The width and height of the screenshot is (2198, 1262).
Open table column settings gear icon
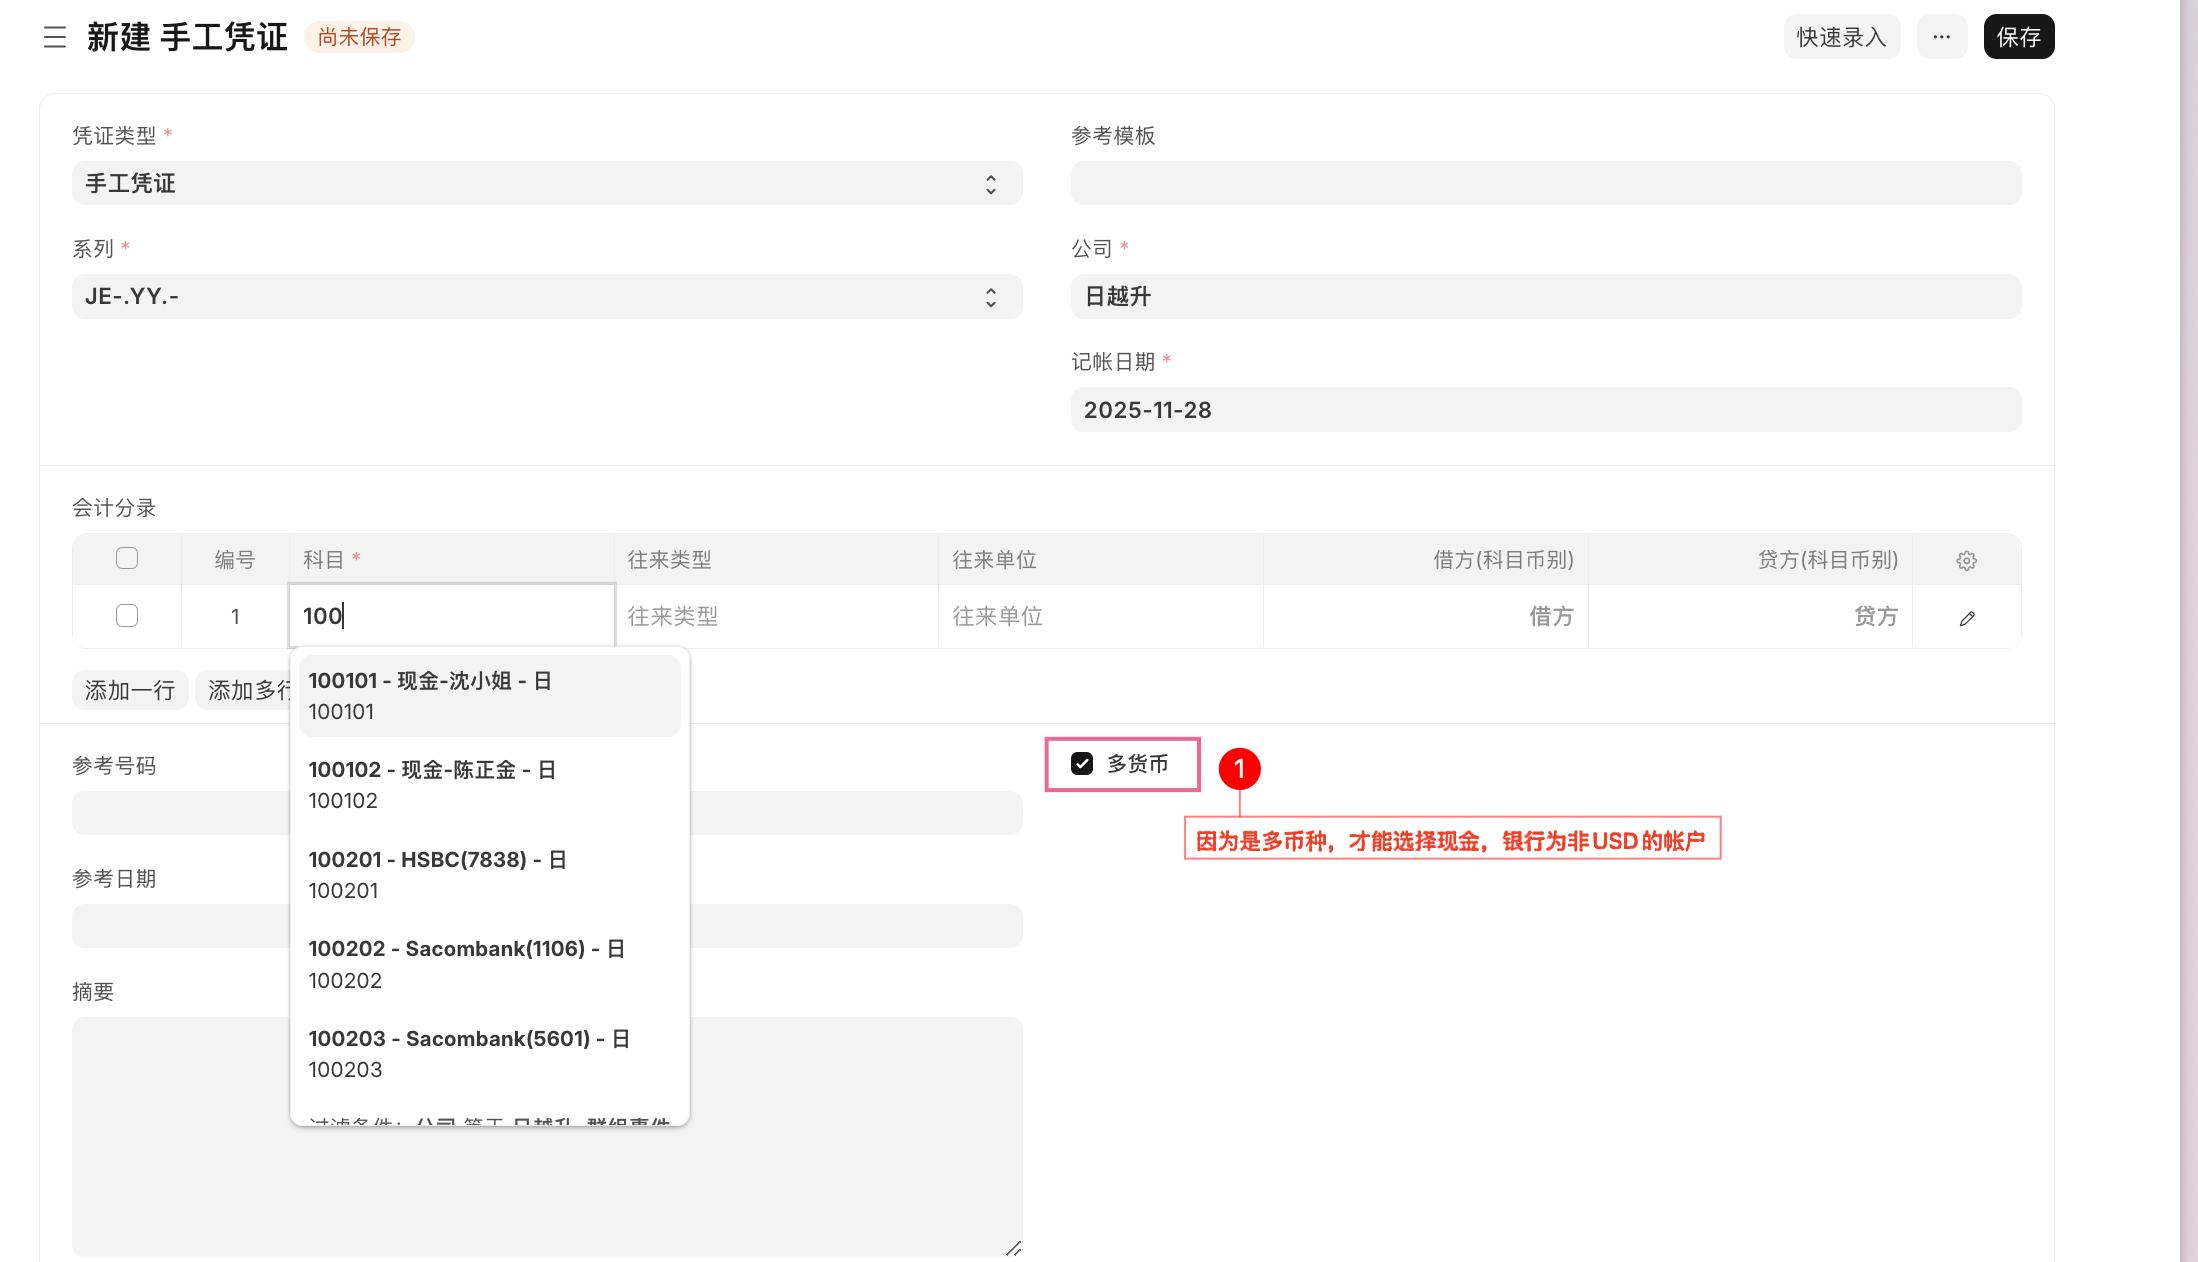tap(1966, 560)
